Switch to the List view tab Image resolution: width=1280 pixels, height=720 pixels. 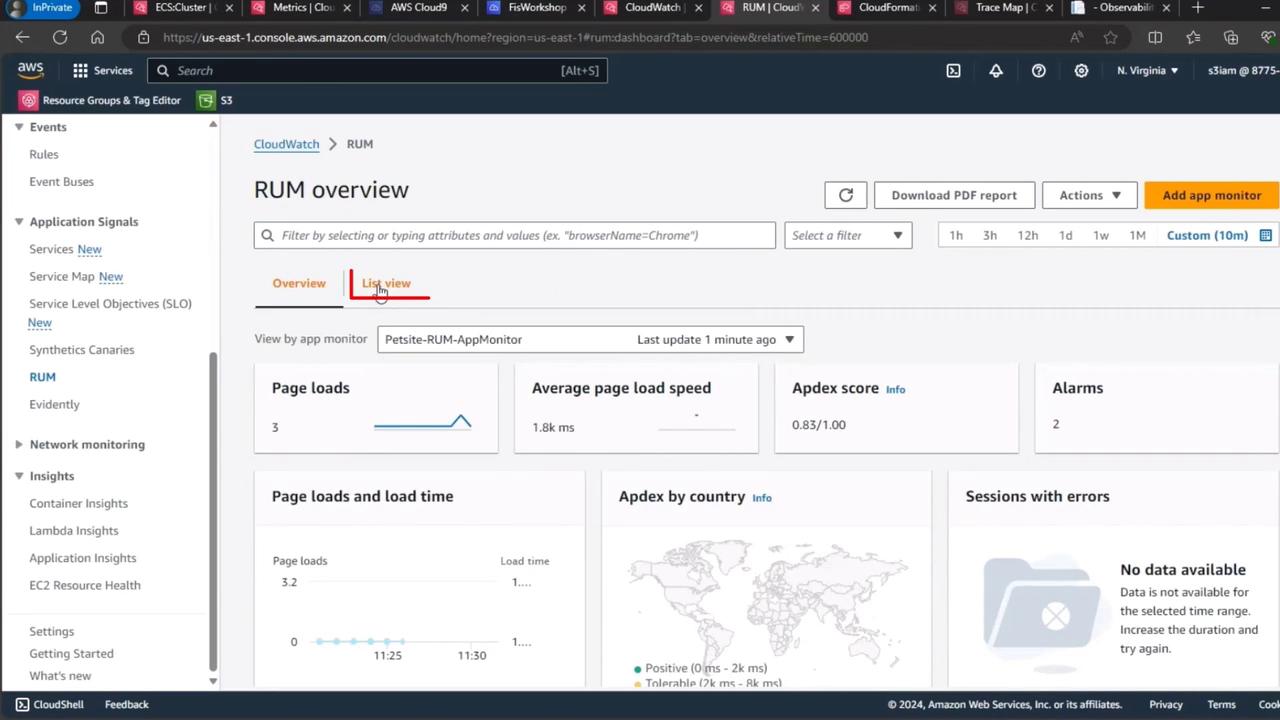coord(386,284)
